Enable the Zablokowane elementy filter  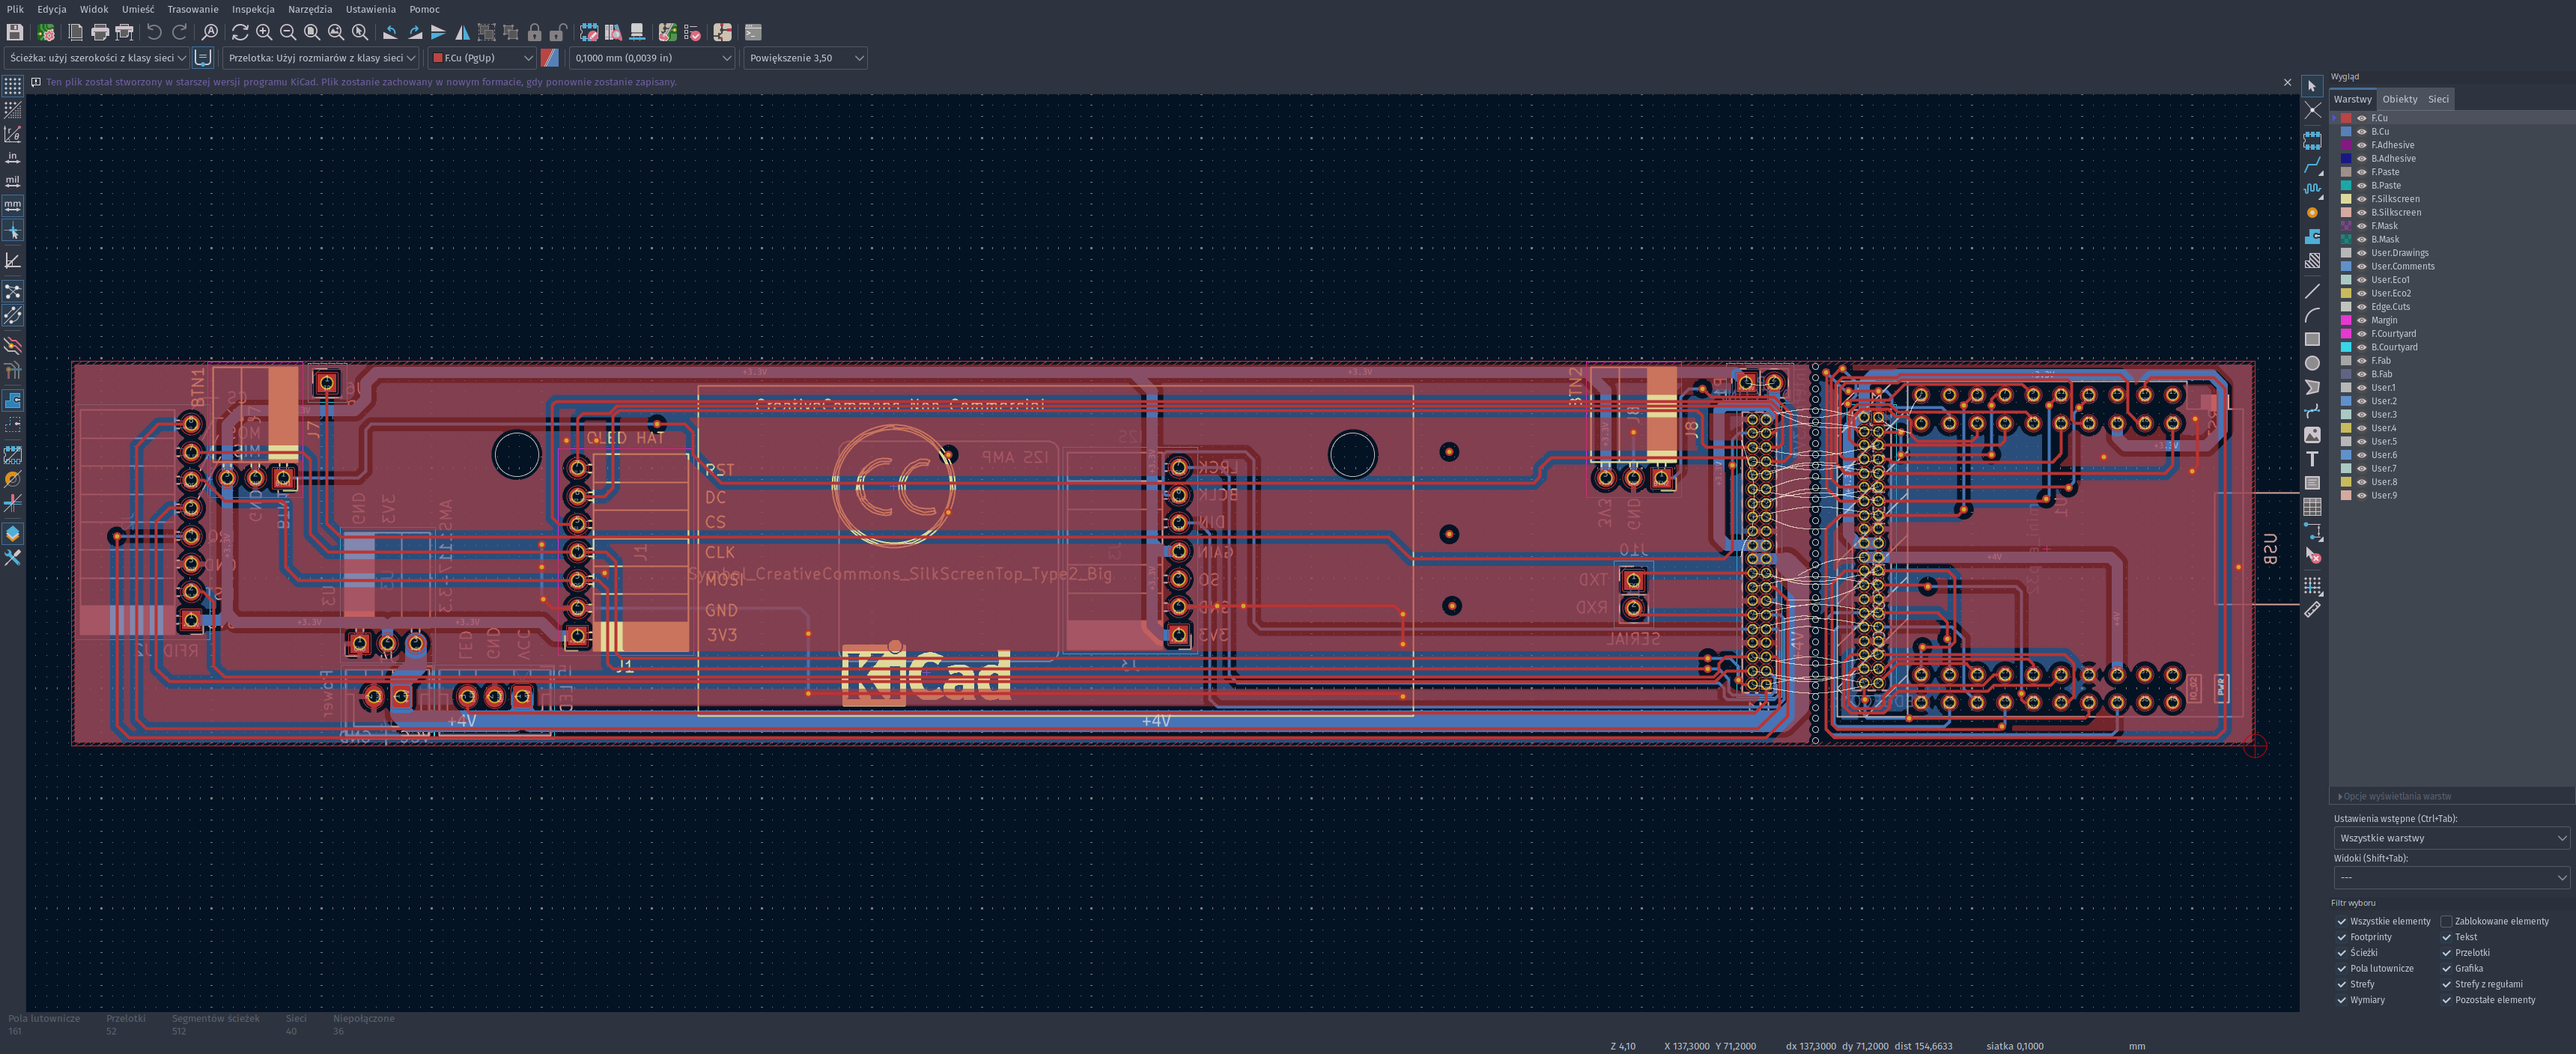(x=2446, y=921)
